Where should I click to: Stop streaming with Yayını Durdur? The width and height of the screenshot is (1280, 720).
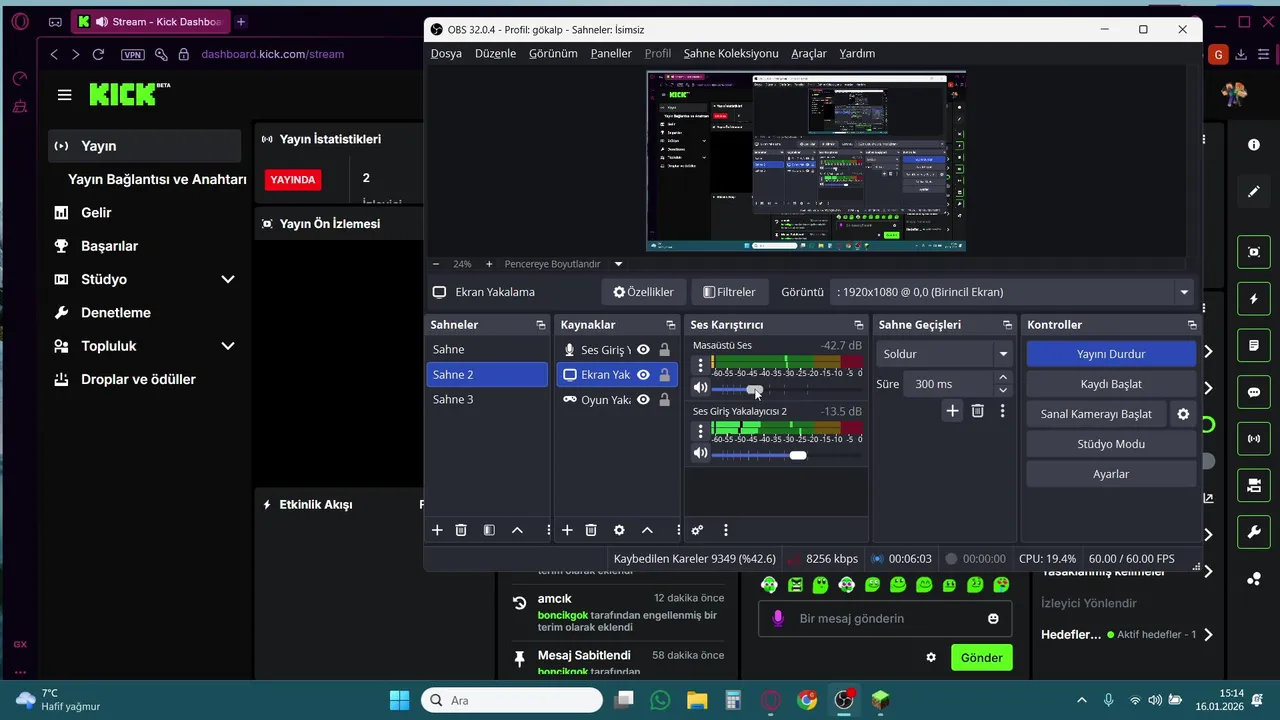[1111, 354]
